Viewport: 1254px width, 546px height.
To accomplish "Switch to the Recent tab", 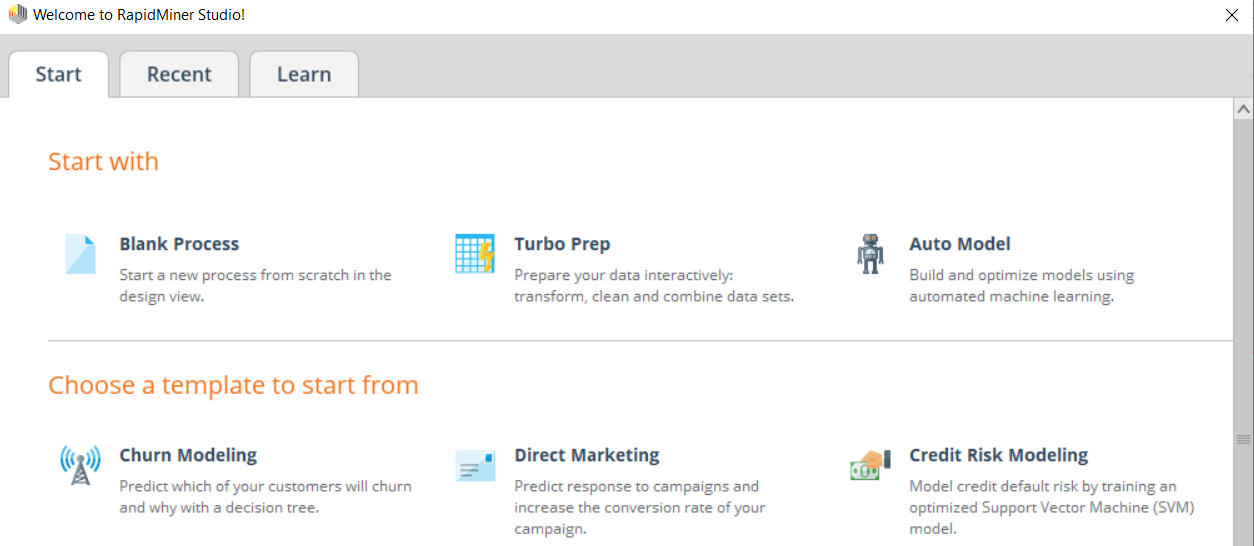I will (x=179, y=74).
